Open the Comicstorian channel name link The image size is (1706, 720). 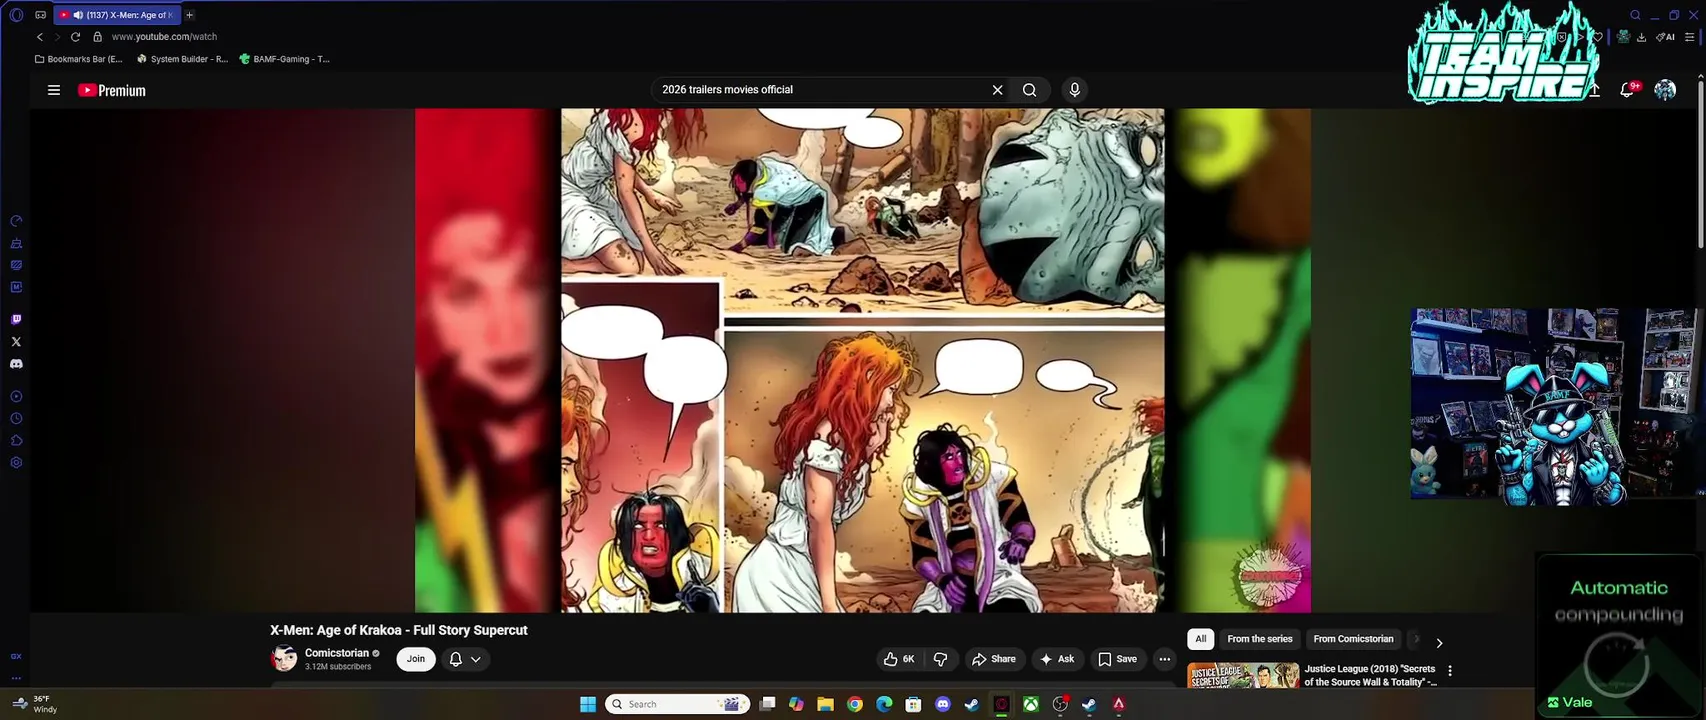(x=337, y=653)
